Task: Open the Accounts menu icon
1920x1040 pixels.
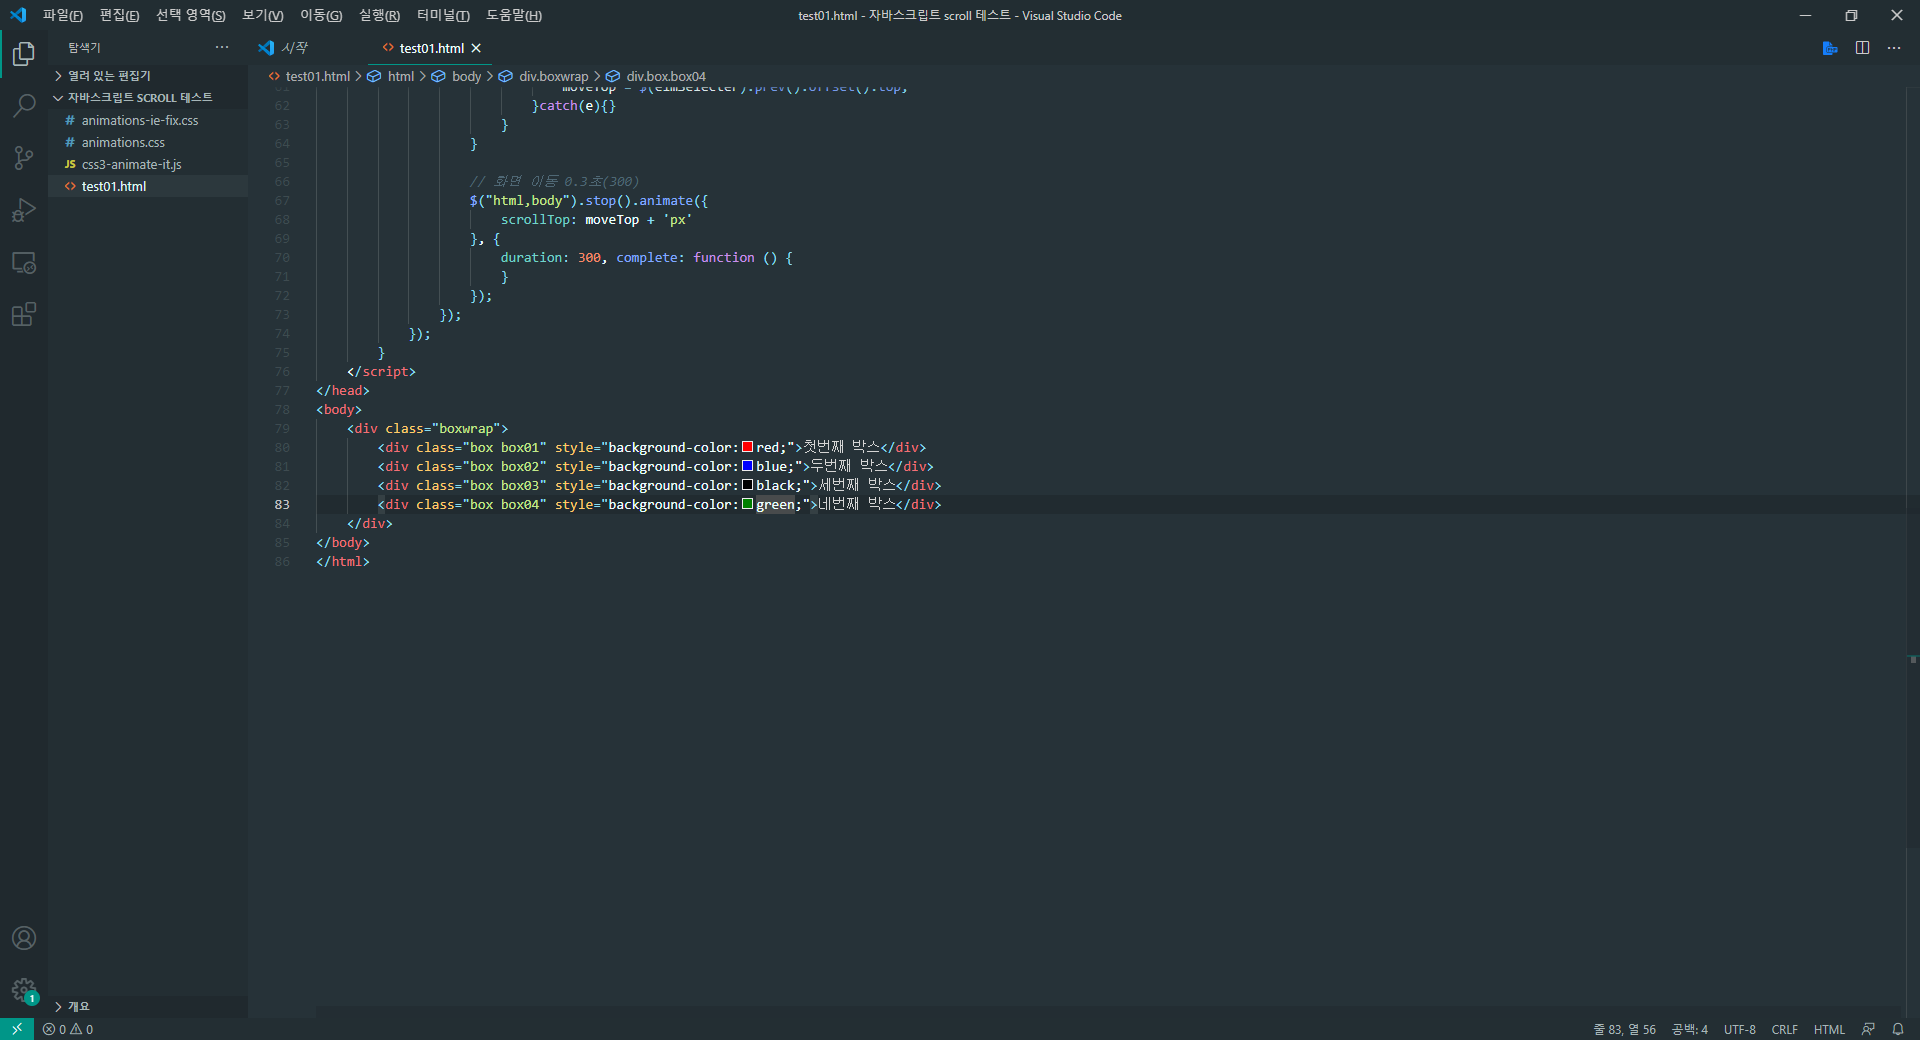Action: pyautogui.click(x=24, y=938)
